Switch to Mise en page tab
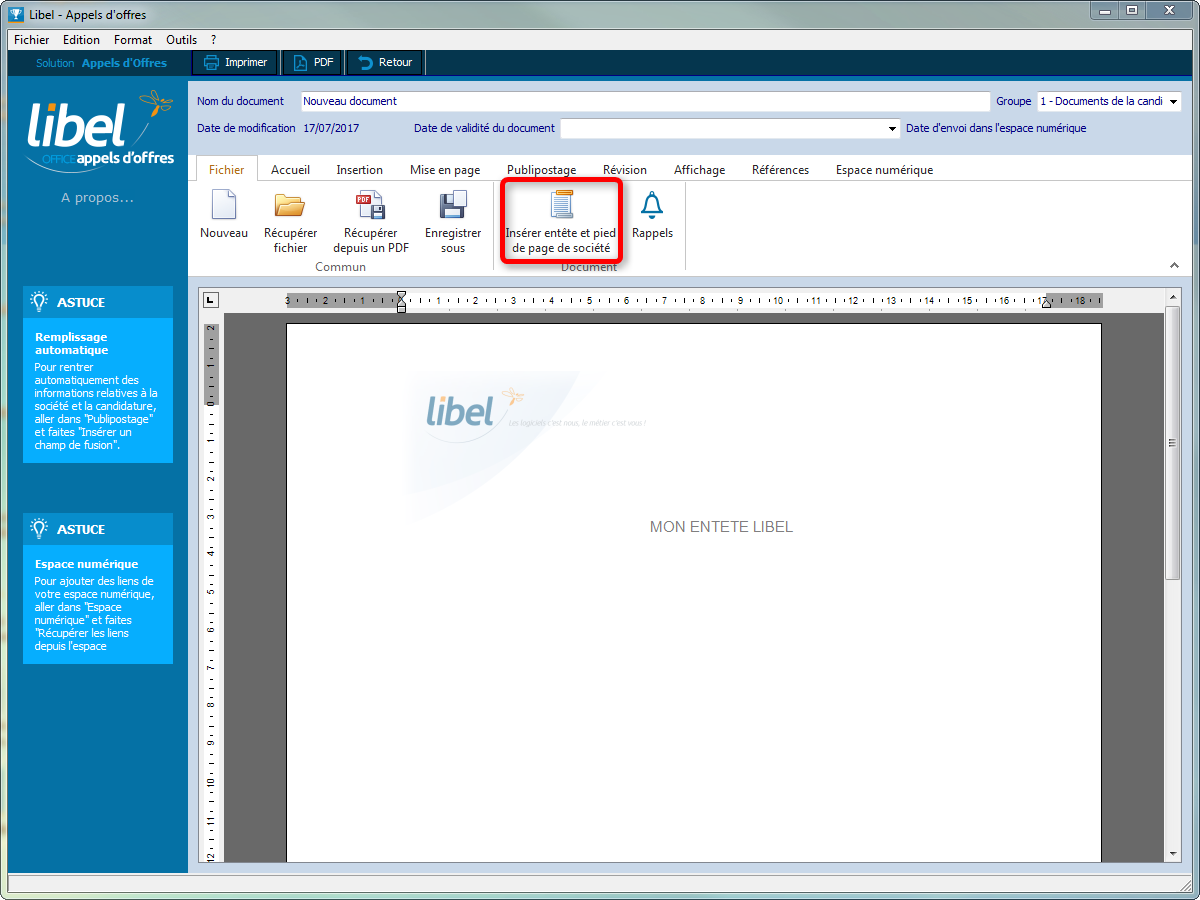 coord(445,170)
